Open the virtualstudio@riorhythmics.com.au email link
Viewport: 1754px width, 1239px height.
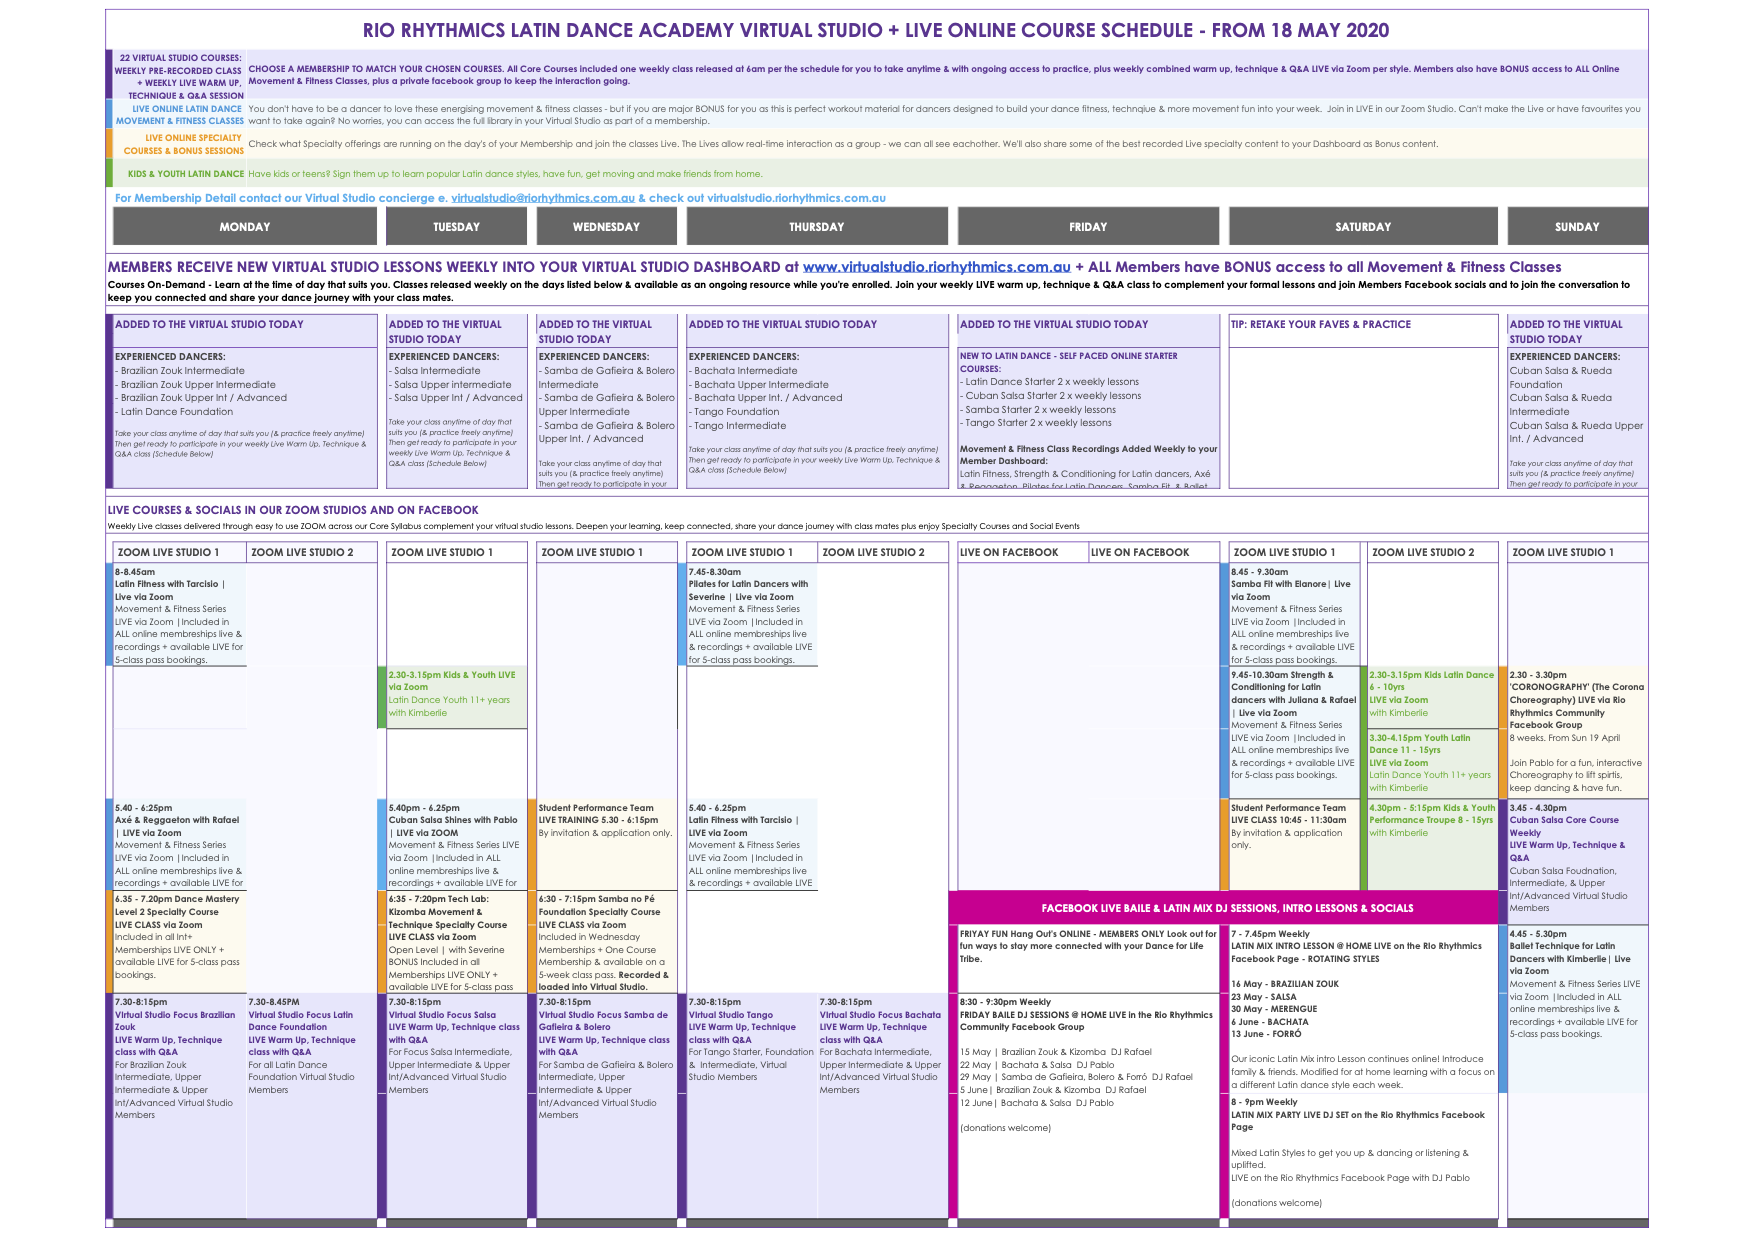(543, 198)
